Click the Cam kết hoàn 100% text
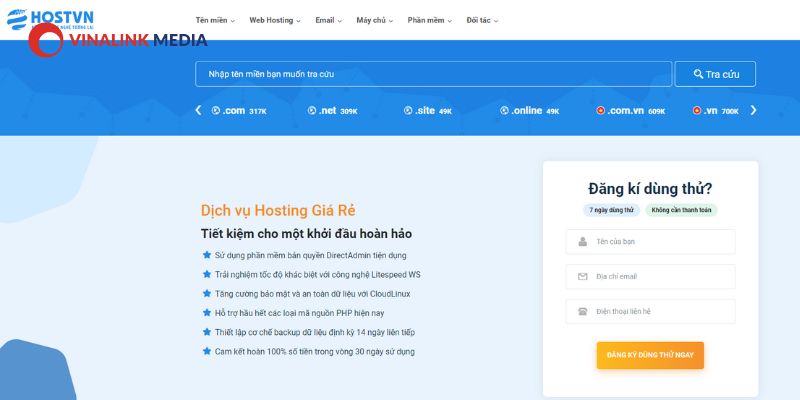The image size is (800, 400). click(314, 352)
